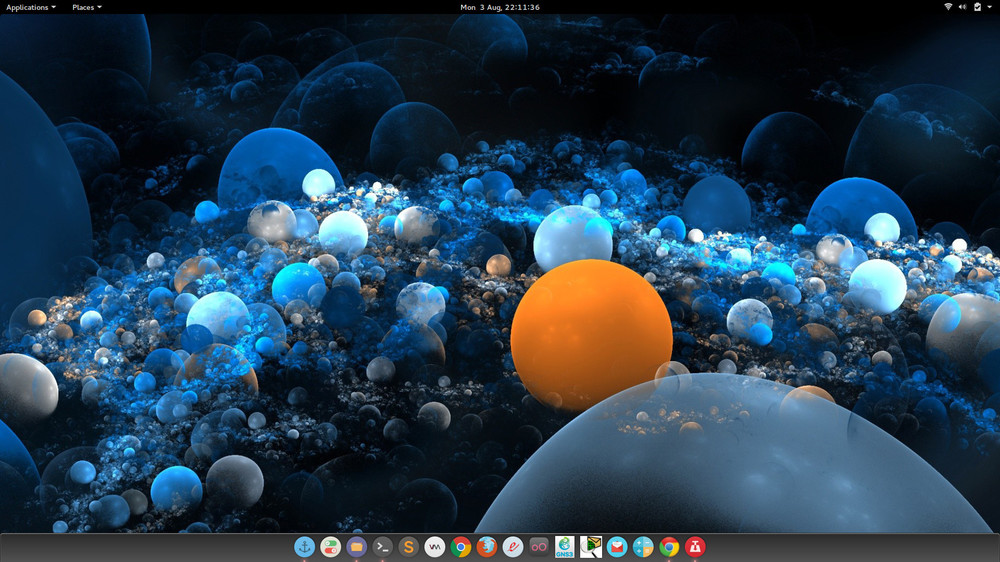
Task: Open the pink double-circle dock icon
Action: [539, 547]
